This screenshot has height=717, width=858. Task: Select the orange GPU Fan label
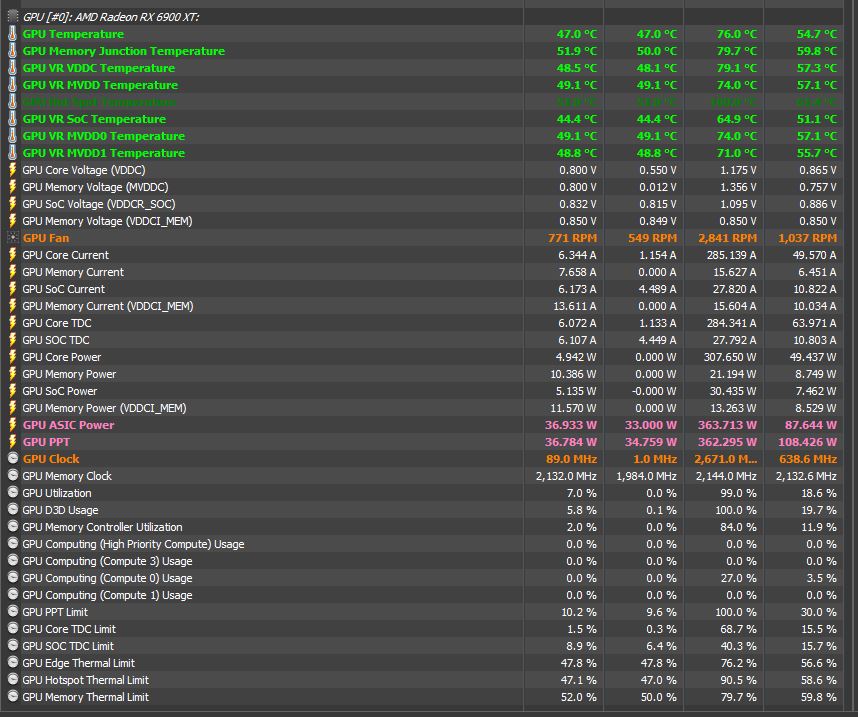46,238
